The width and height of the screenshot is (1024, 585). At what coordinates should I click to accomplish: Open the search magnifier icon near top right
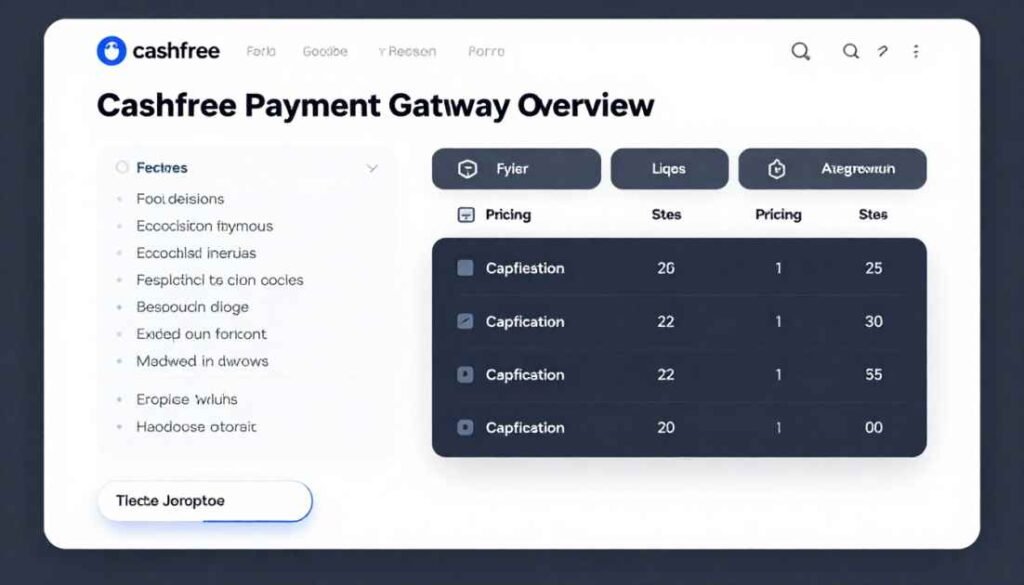(800, 50)
